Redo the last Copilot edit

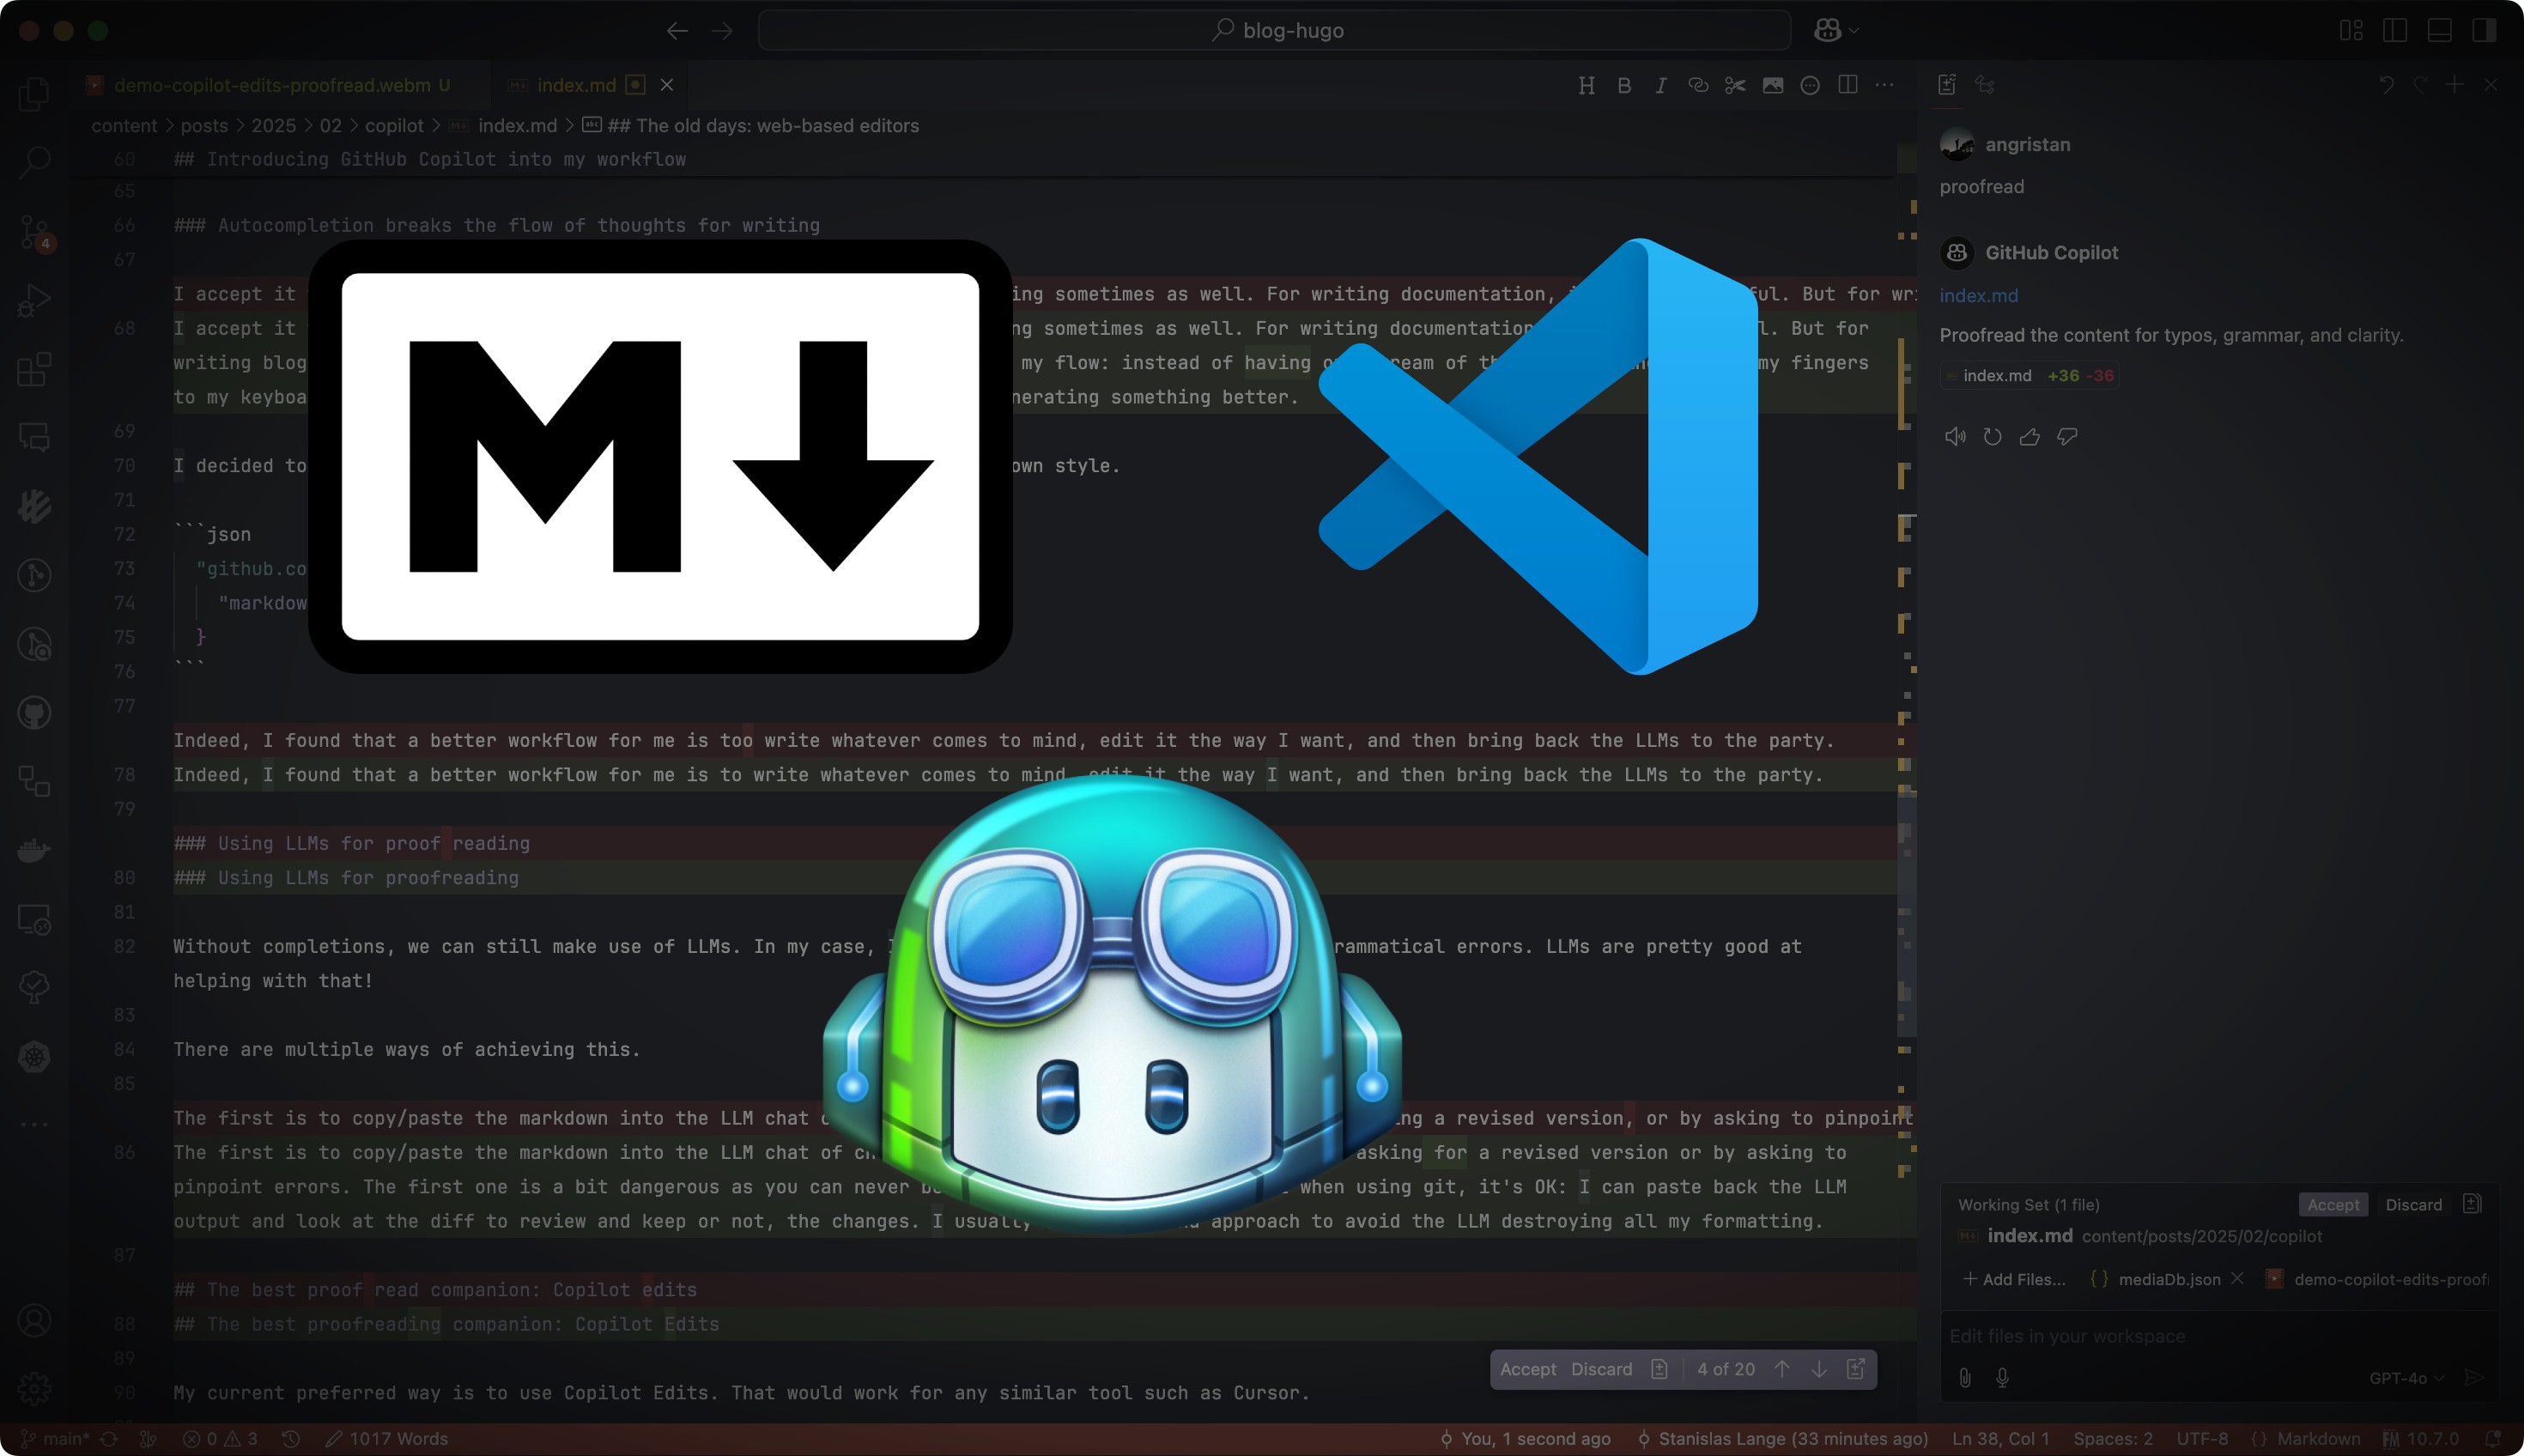pyautogui.click(x=2421, y=85)
